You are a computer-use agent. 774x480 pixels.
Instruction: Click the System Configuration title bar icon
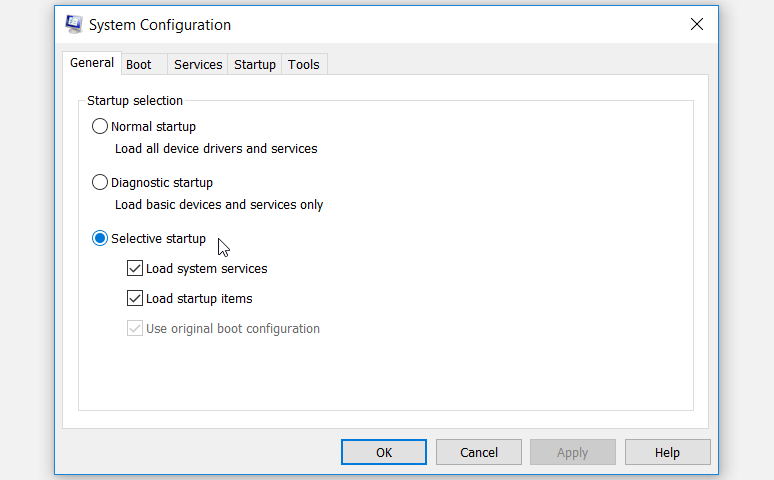click(73, 25)
